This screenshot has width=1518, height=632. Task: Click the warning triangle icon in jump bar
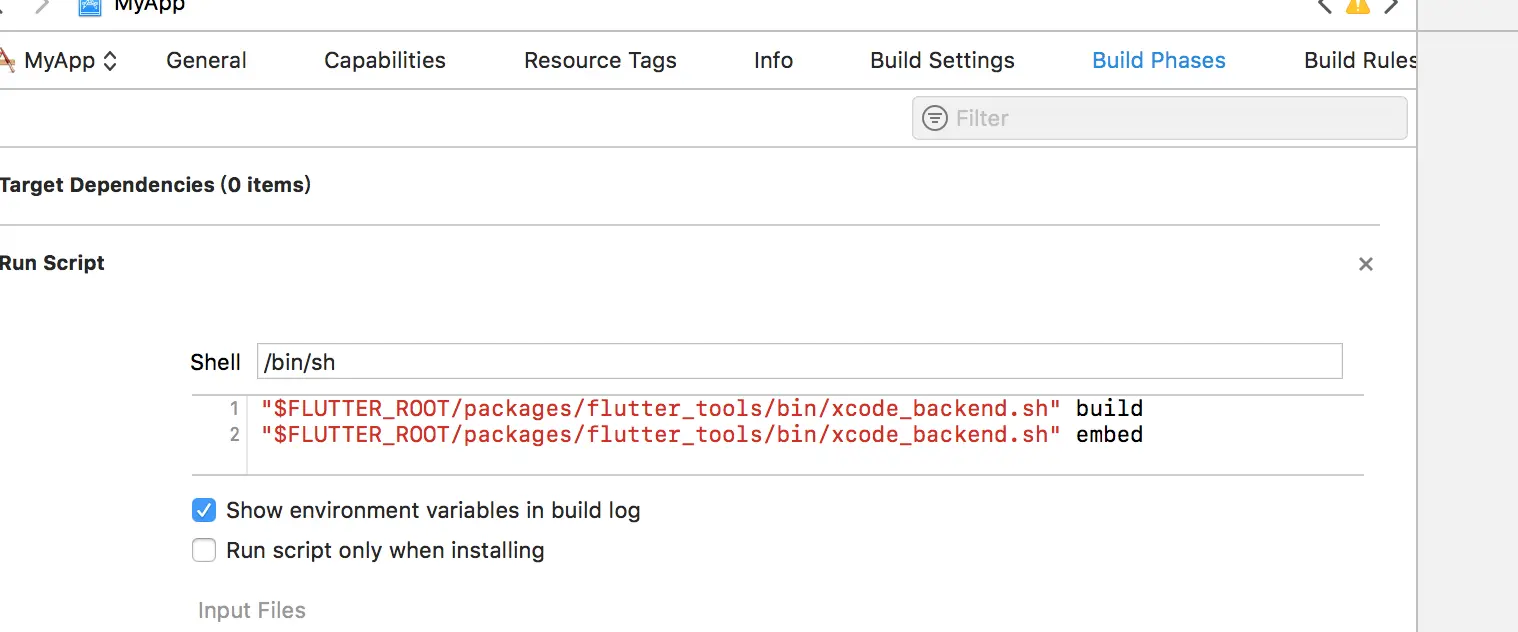tap(1357, 6)
